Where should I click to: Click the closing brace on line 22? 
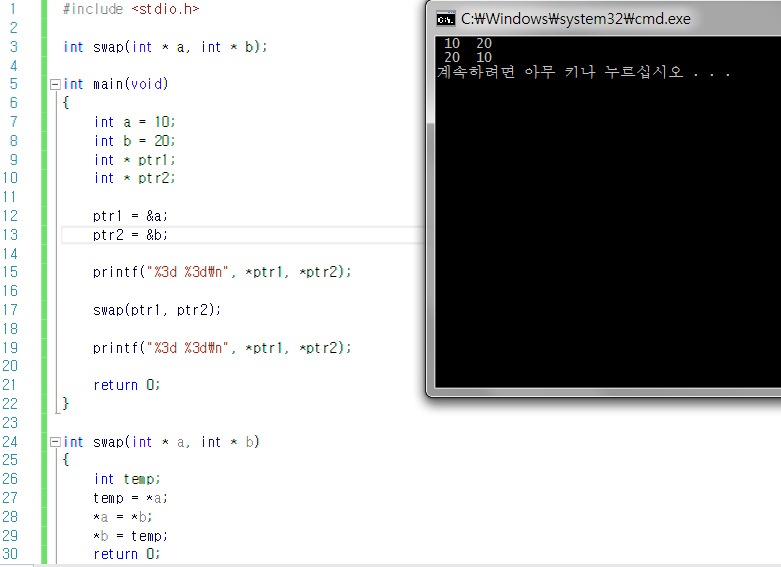[x=66, y=403]
